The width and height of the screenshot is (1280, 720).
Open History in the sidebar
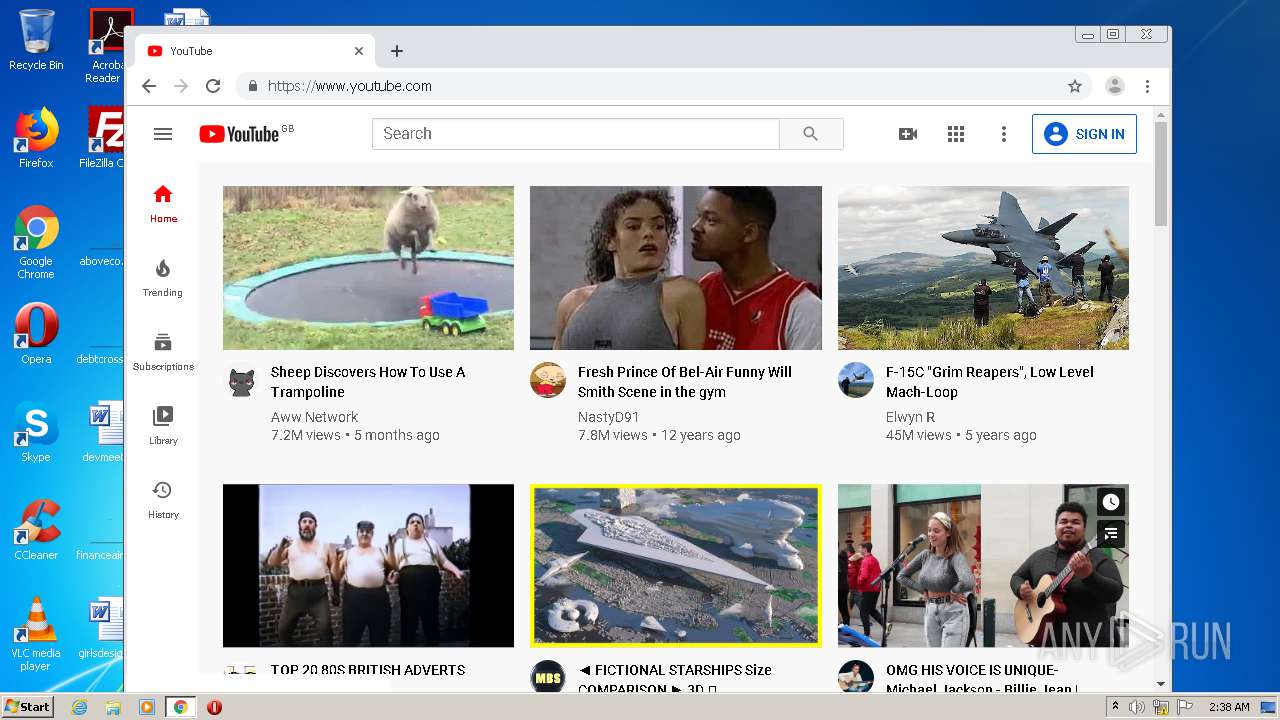163,500
